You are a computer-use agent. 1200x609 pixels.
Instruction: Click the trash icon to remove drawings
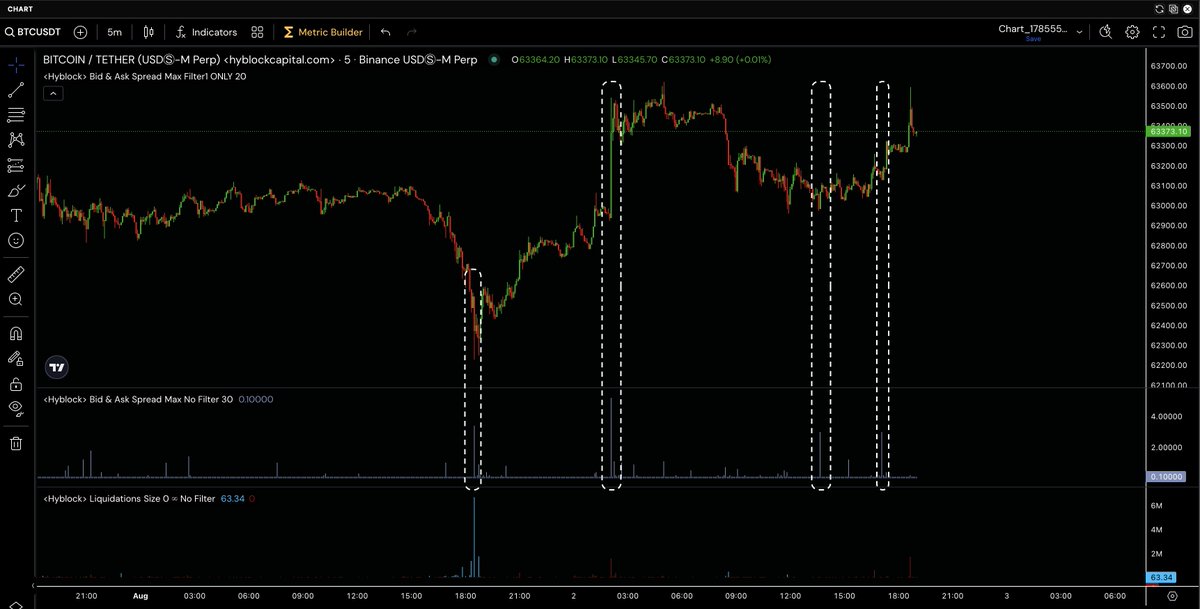click(x=16, y=443)
